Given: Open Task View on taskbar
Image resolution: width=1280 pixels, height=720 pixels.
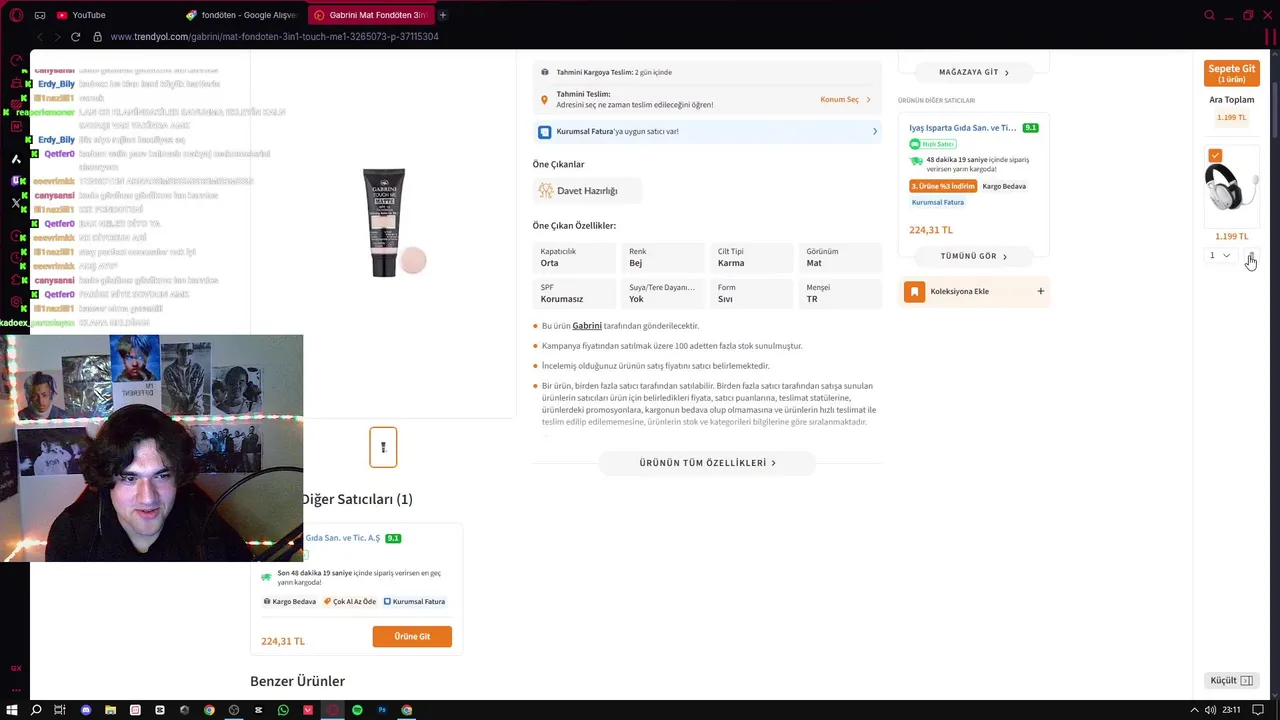Looking at the screenshot, I should pyautogui.click(x=60, y=710).
